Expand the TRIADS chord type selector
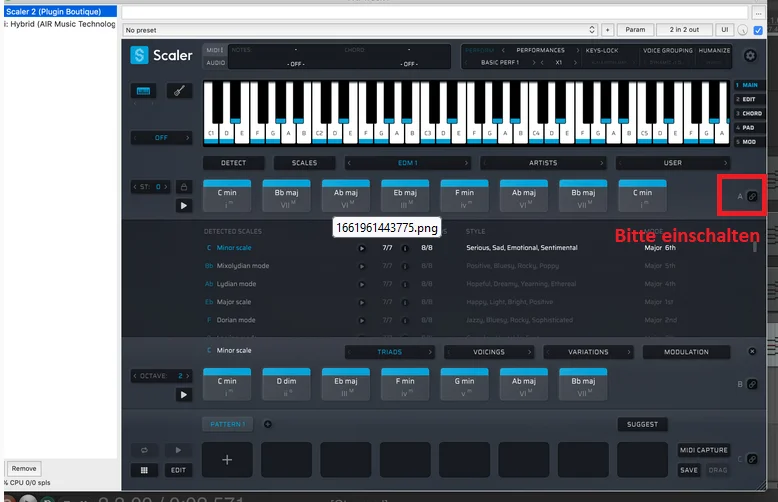778x502 pixels. click(x=389, y=352)
